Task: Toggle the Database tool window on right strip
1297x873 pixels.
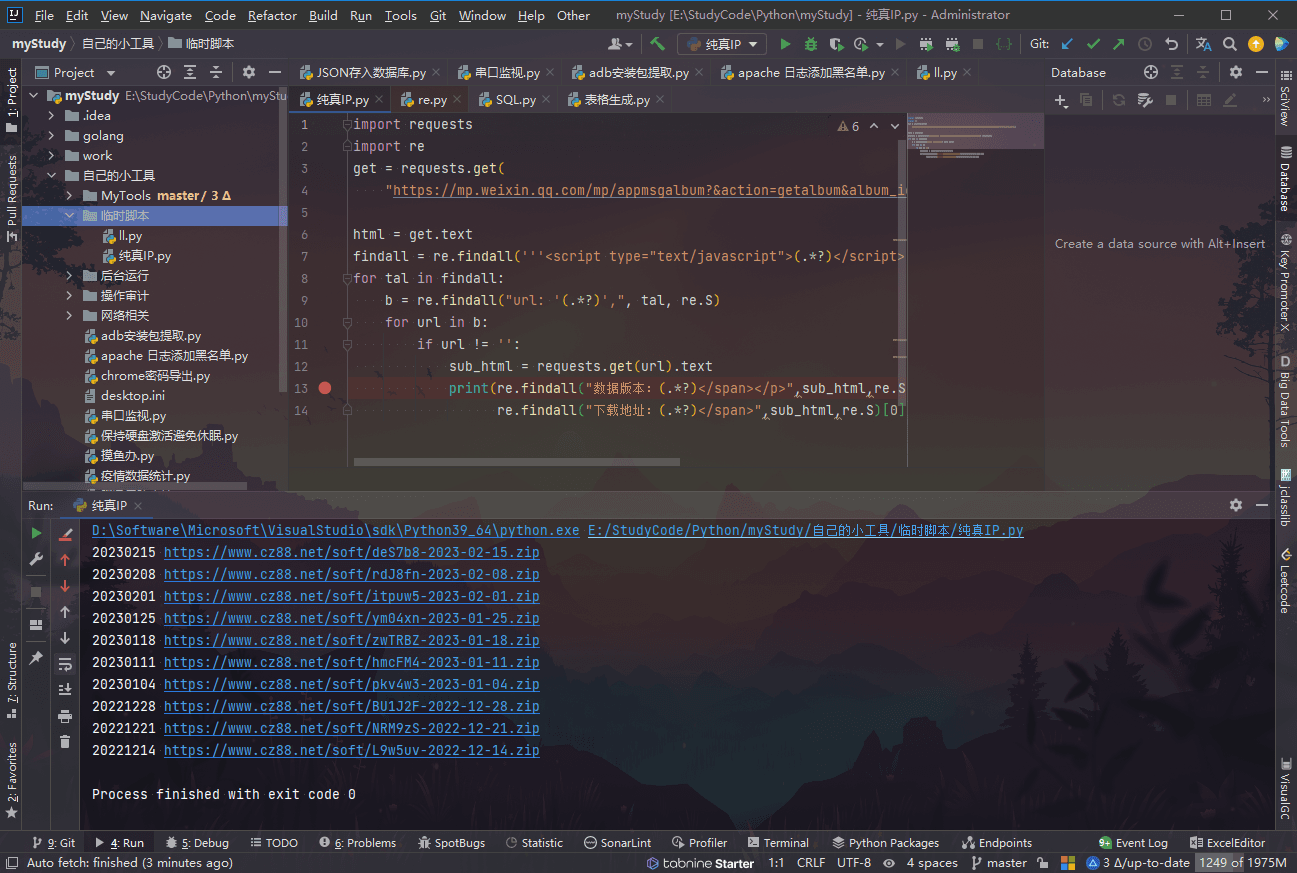Action: (1285, 179)
